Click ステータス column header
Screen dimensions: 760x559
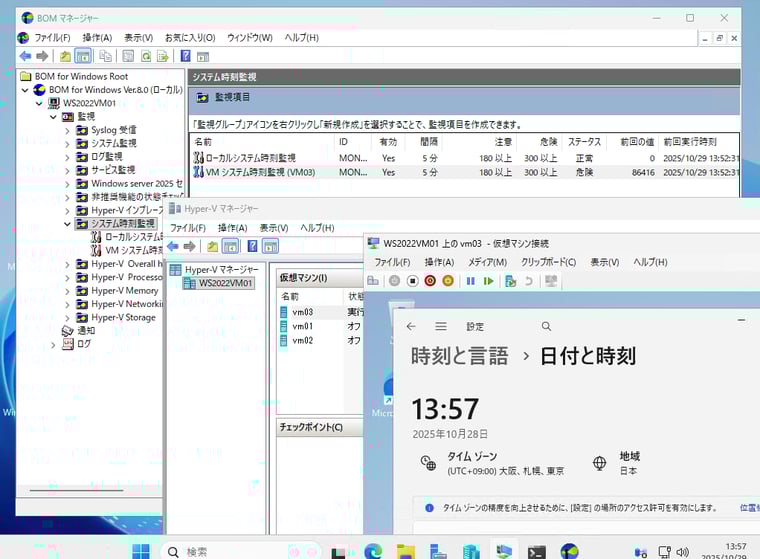584,142
